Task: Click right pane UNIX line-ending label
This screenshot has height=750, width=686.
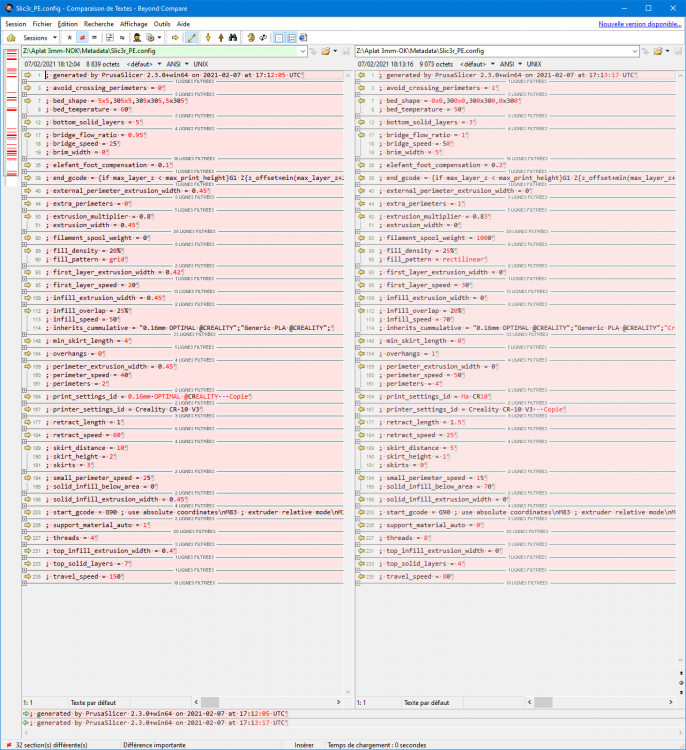Action: (534, 64)
